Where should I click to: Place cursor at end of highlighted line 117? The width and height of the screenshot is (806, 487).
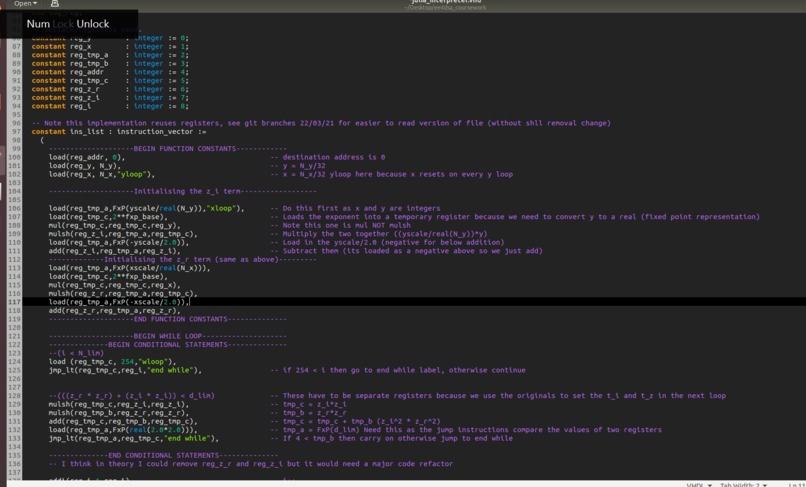(x=190, y=302)
